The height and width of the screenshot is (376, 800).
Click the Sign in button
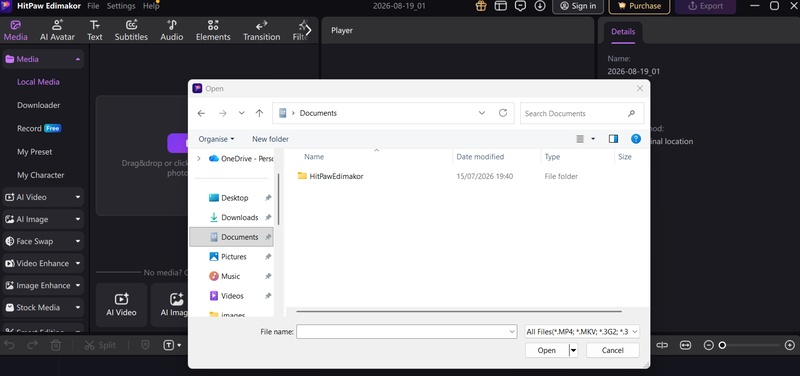pos(578,6)
